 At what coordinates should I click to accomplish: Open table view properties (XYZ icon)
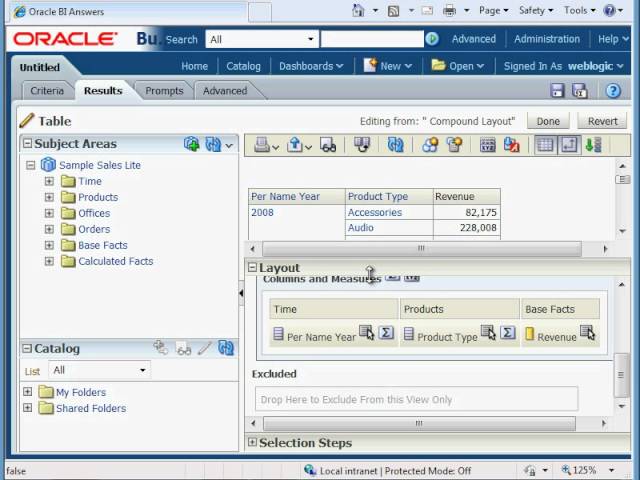(x=488, y=145)
